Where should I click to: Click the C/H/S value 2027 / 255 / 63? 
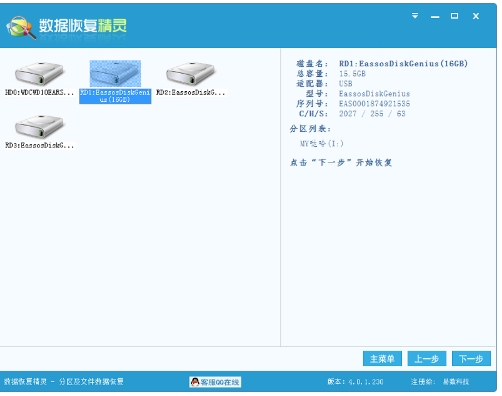pyautogui.click(x=372, y=114)
